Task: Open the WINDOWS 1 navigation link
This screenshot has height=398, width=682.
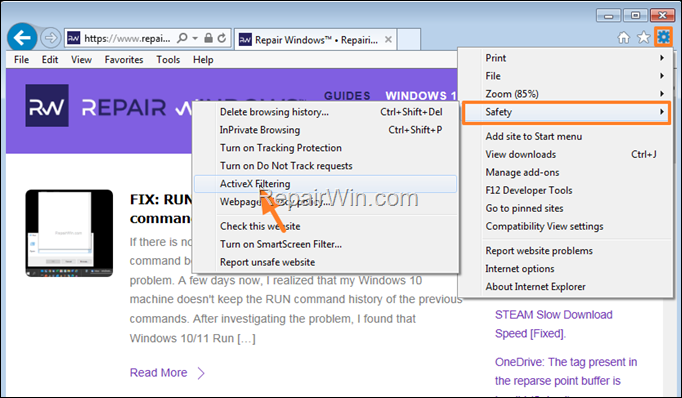Action: [421, 96]
